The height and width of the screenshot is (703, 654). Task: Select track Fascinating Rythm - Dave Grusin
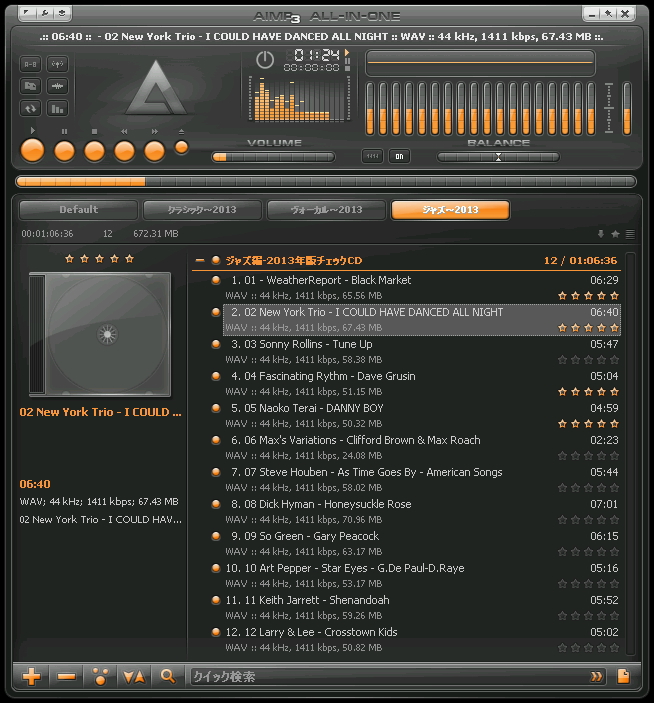[x=421, y=383]
